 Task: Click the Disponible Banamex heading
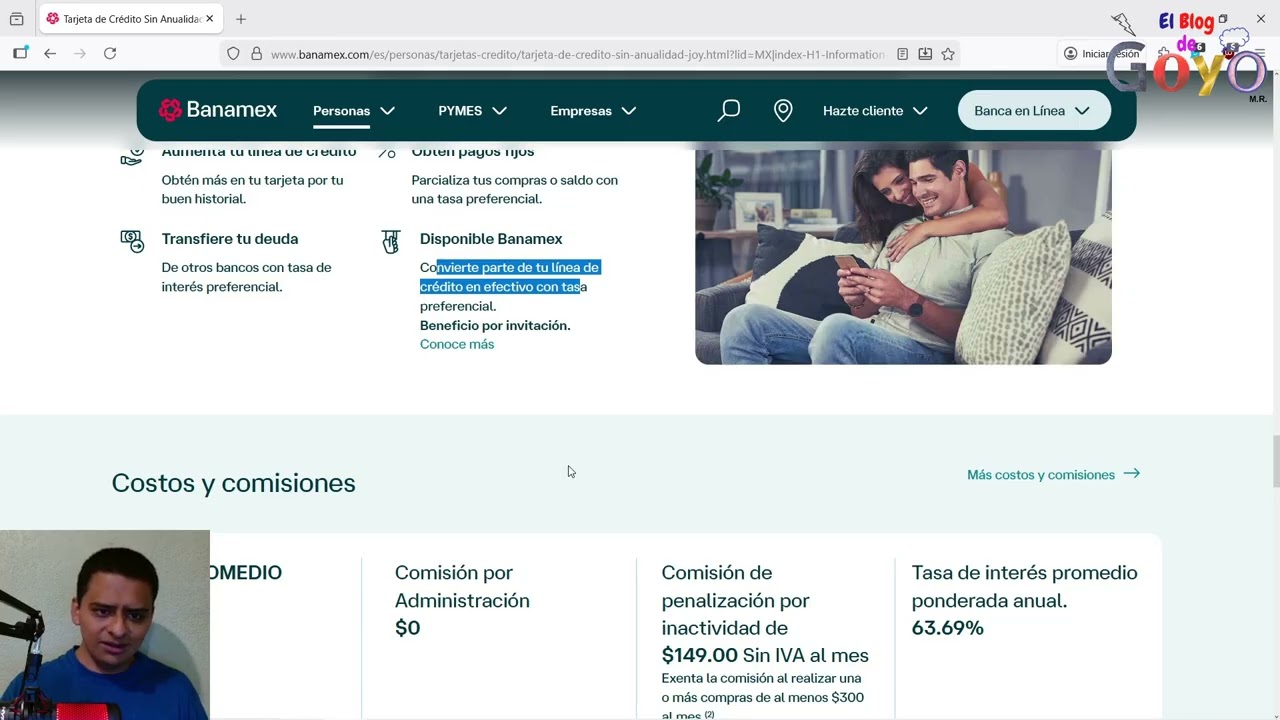(x=491, y=239)
